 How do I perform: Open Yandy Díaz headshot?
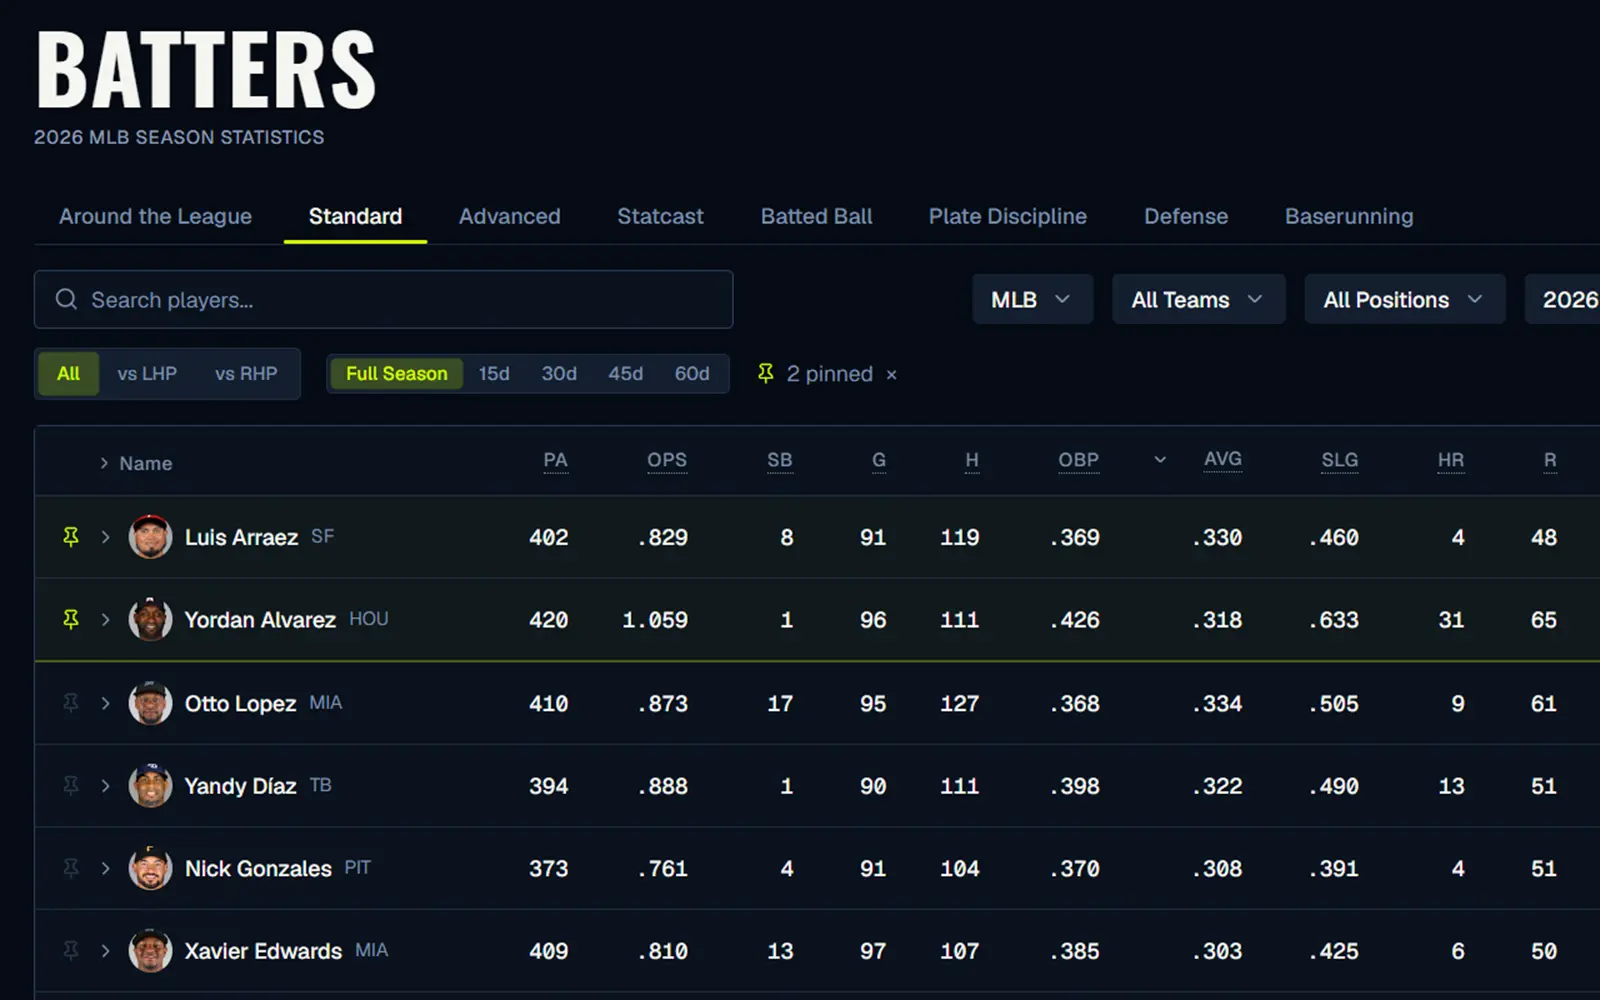pos(150,786)
